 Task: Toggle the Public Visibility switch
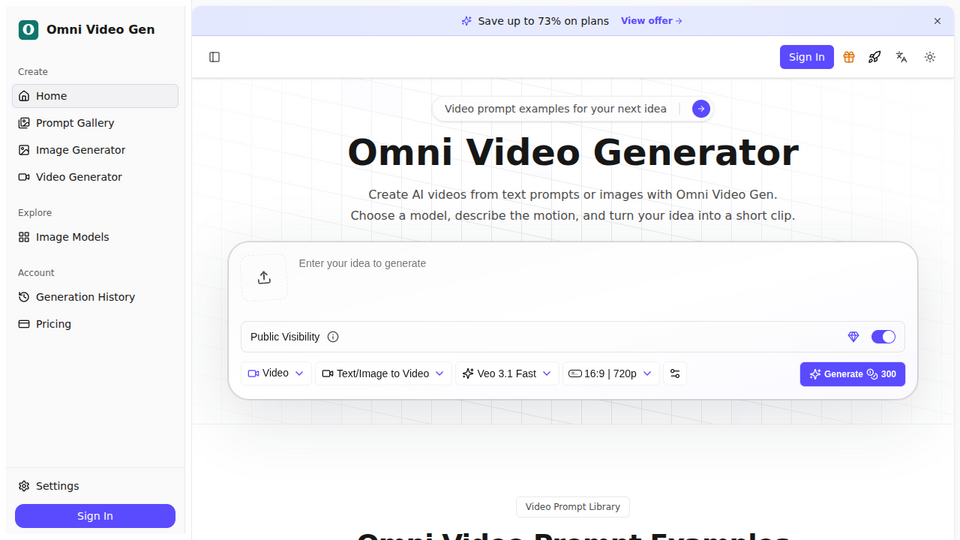pos(883,337)
